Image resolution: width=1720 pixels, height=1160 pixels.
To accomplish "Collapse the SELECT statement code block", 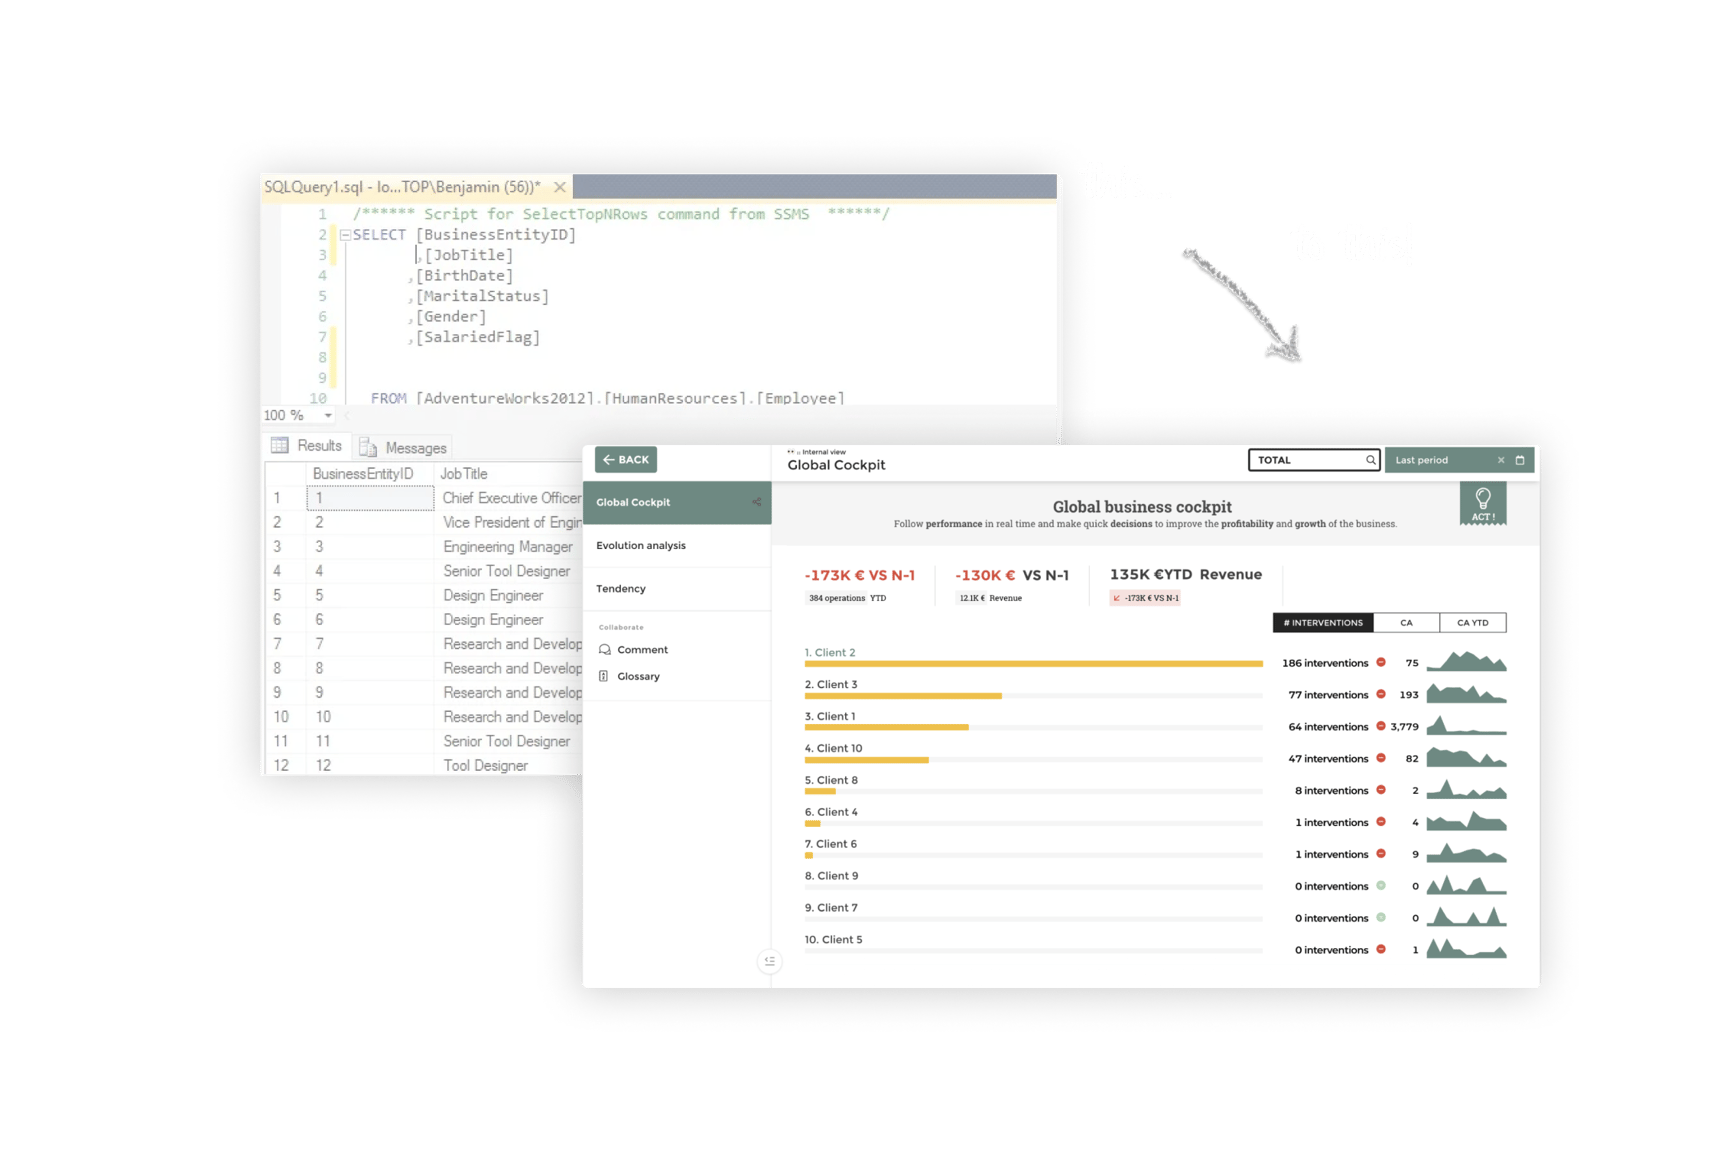I will (345, 235).
